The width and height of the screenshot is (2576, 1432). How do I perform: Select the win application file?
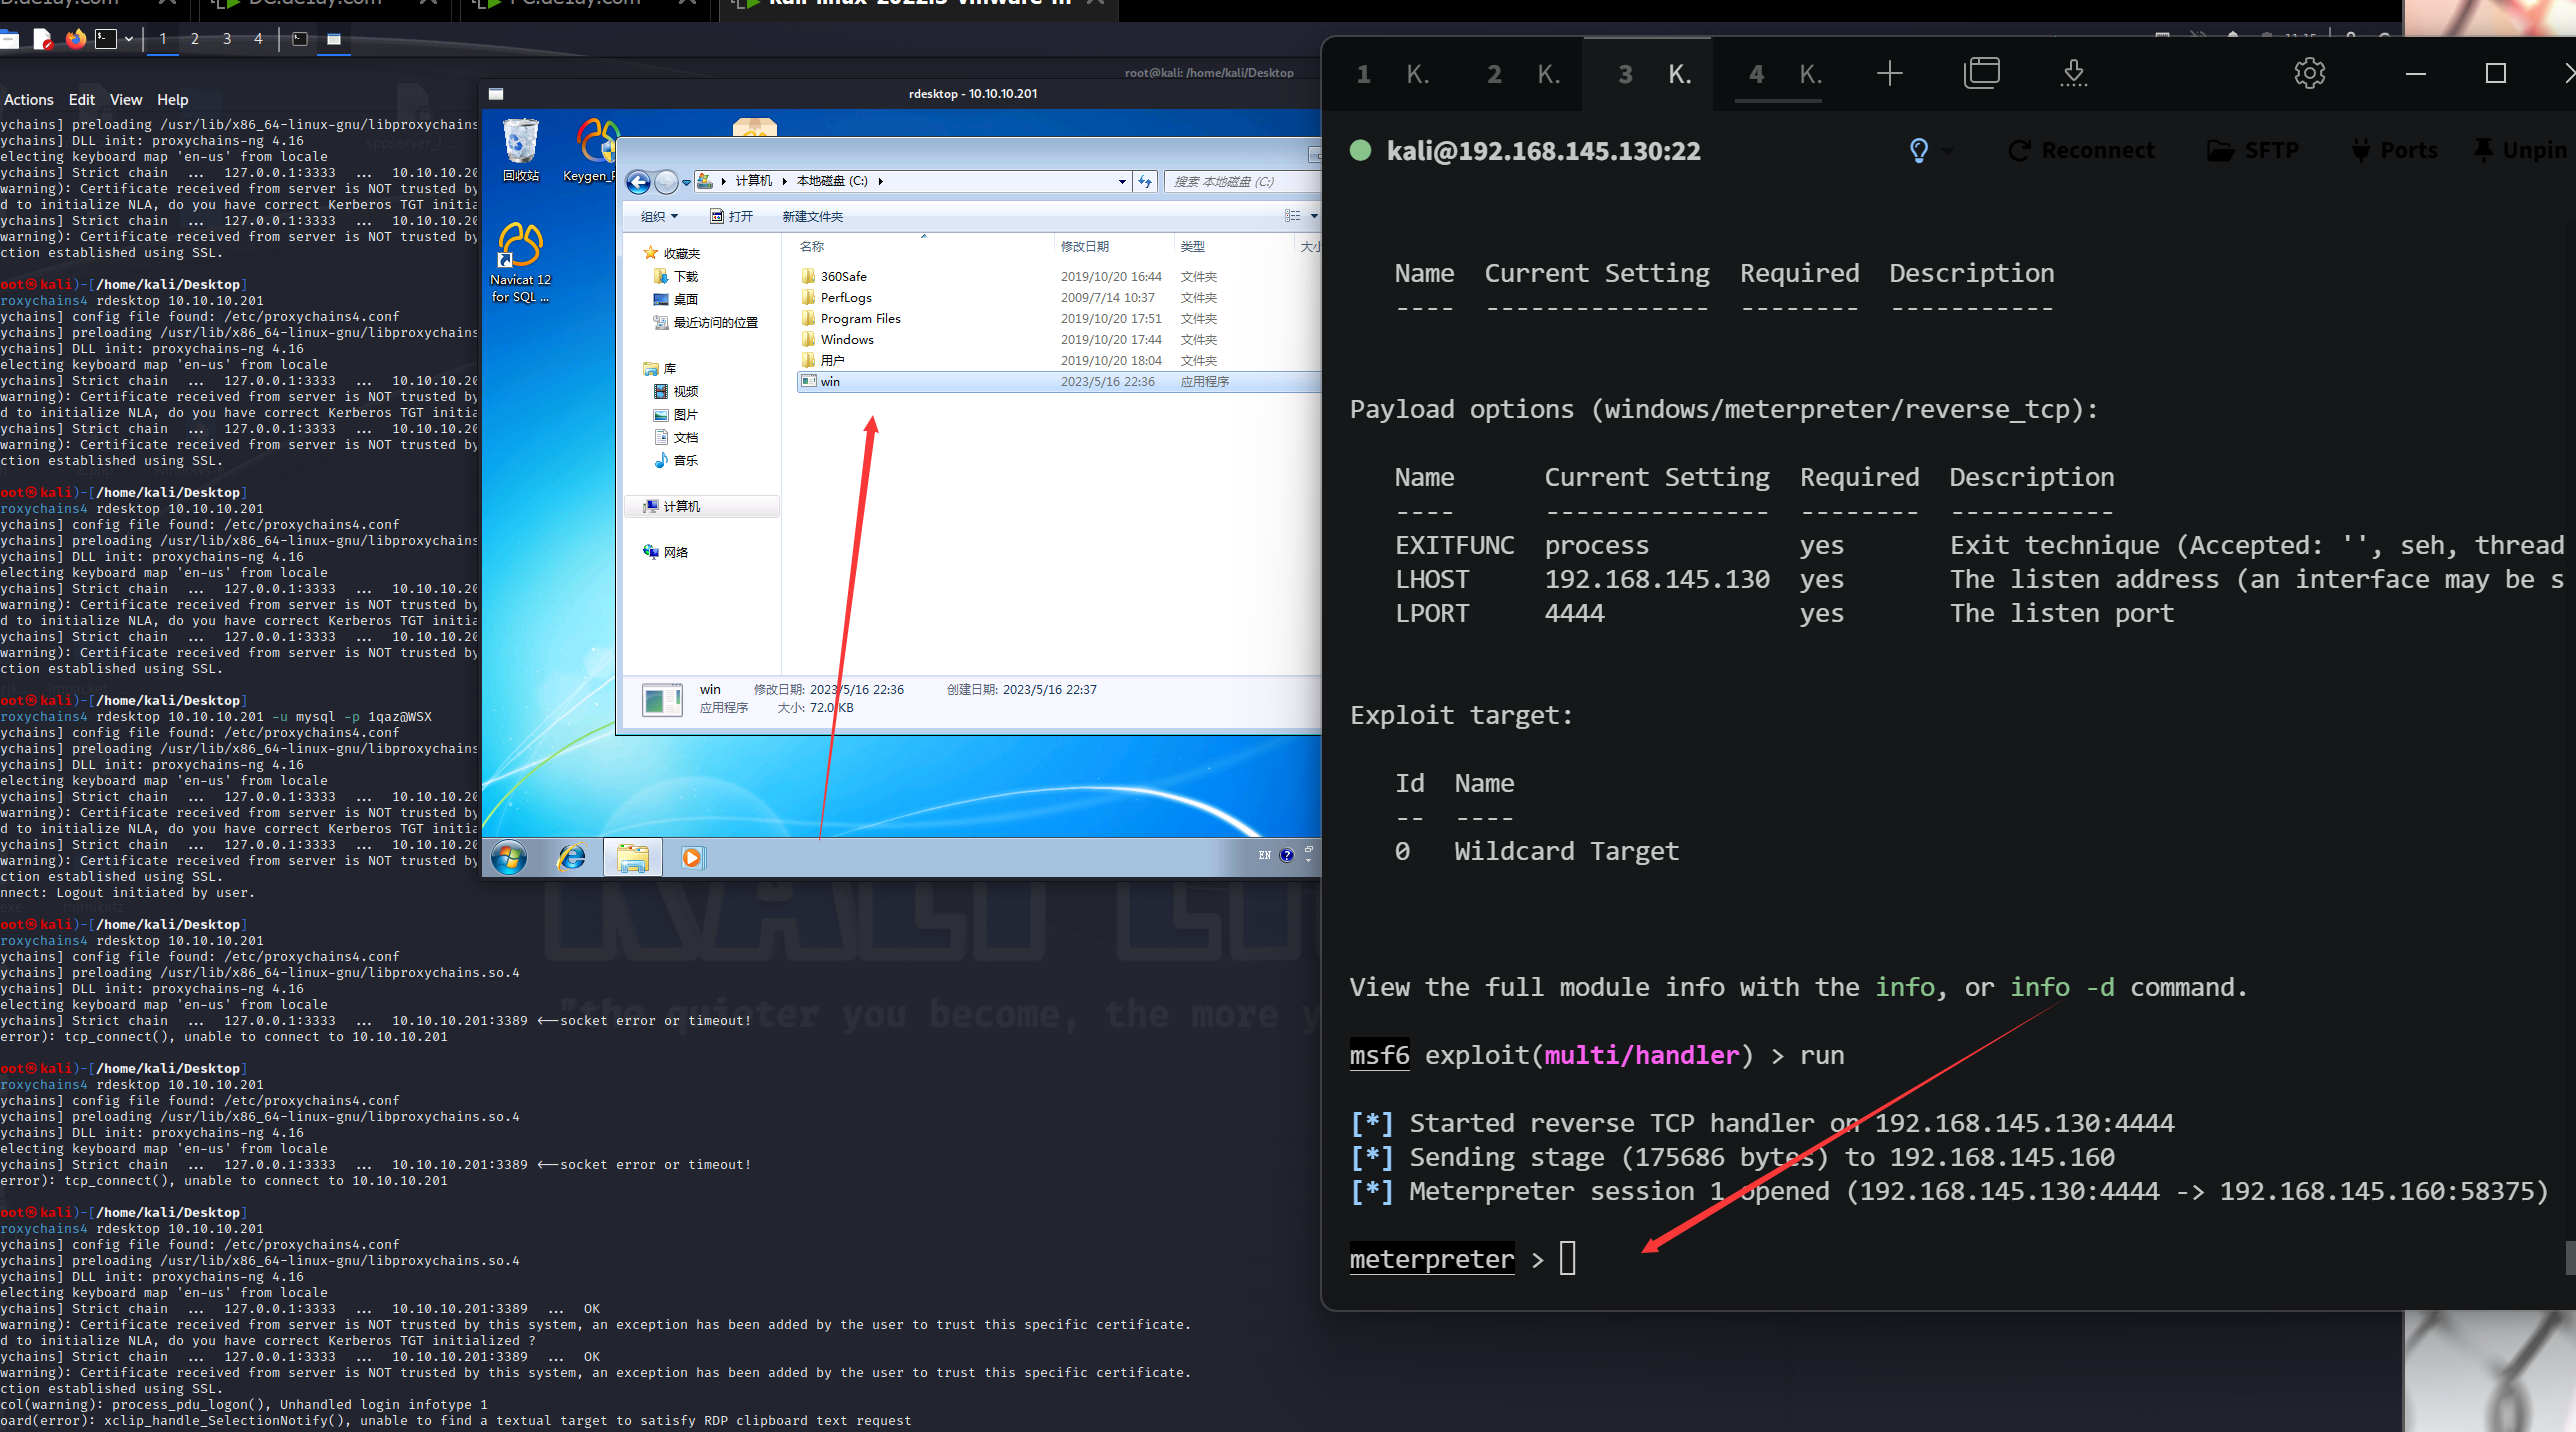1058,382
